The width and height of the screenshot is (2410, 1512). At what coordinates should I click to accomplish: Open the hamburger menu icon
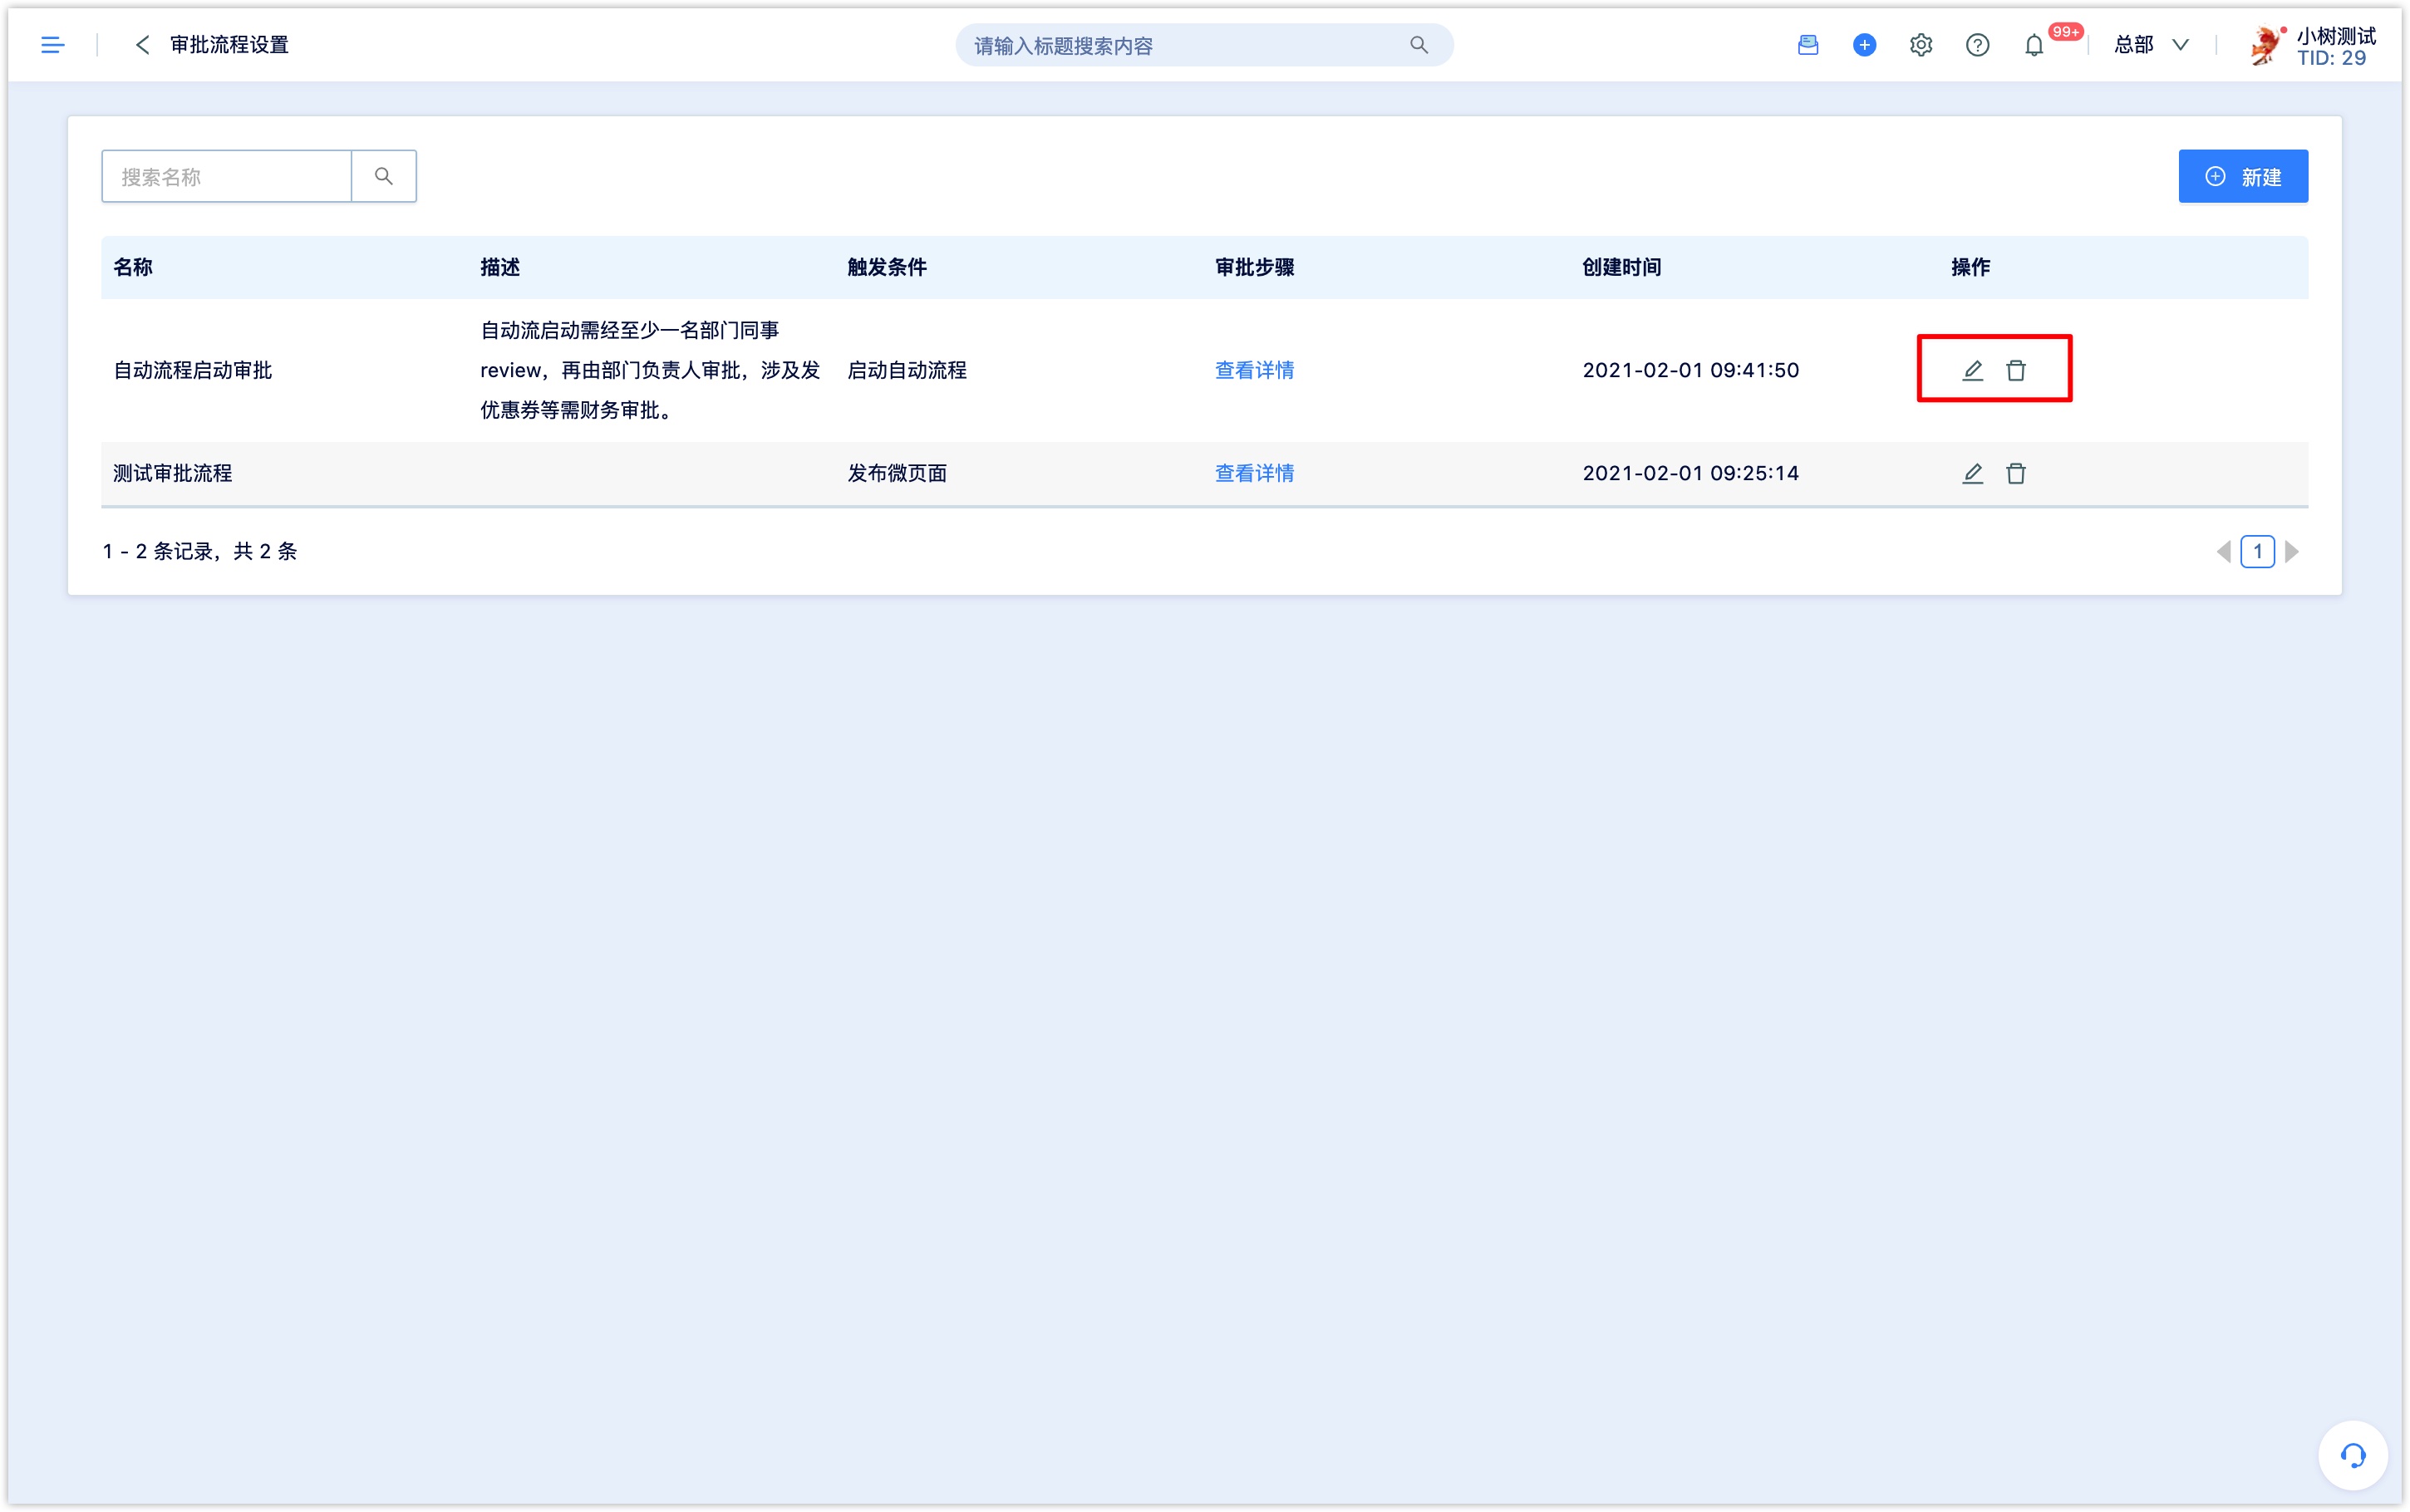53,45
